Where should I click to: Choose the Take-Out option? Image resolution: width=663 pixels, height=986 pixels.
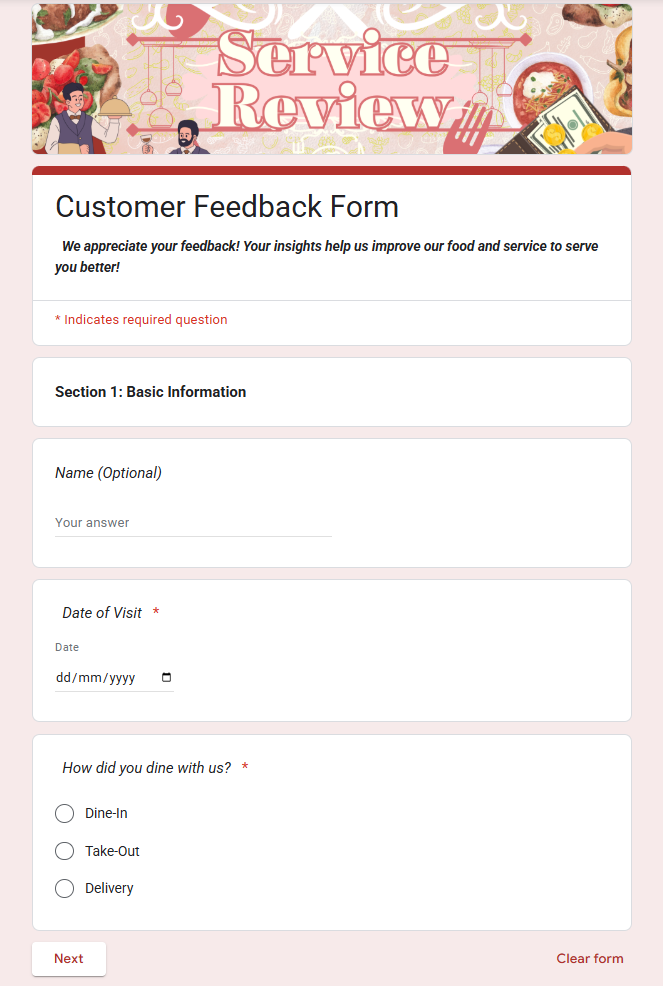tap(65, 851)
